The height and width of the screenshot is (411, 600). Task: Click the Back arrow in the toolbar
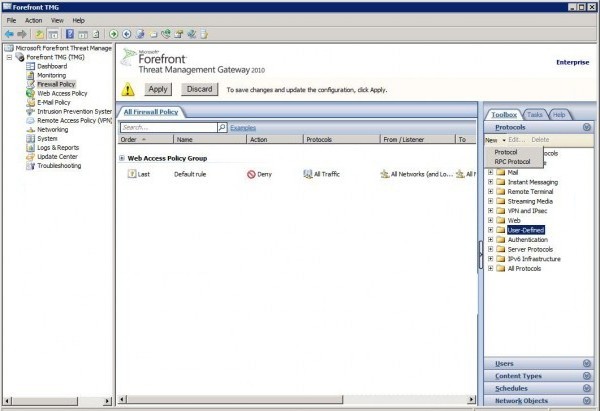point(9,33)
